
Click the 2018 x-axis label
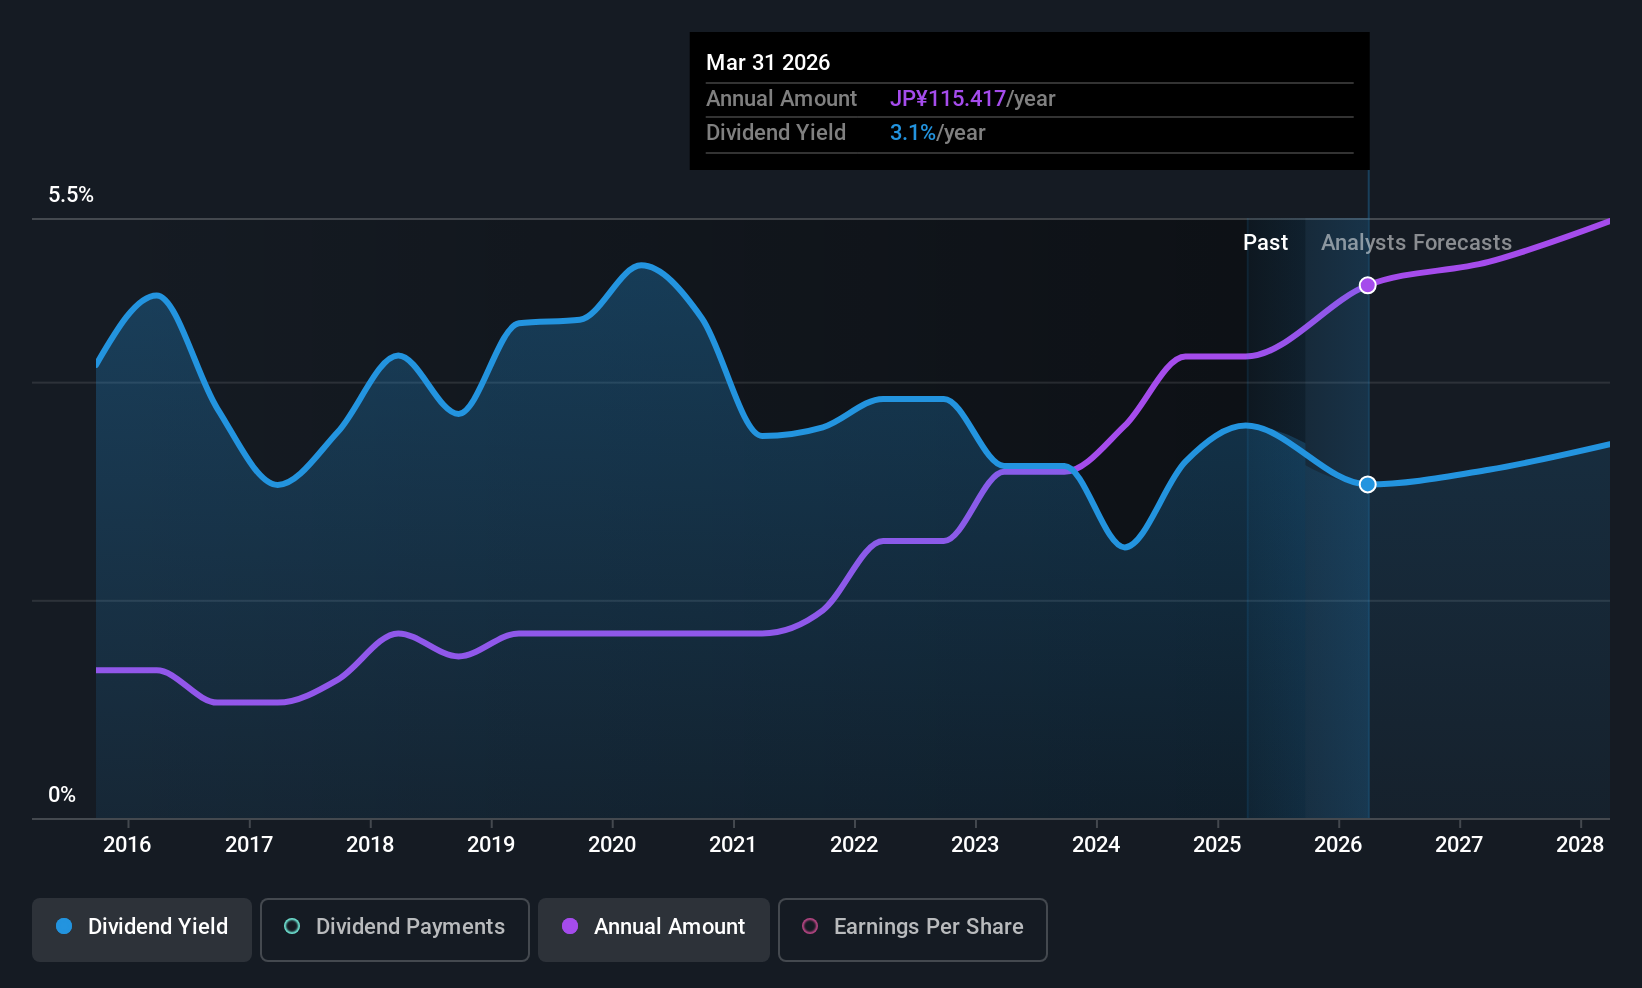tap(370, 845)
